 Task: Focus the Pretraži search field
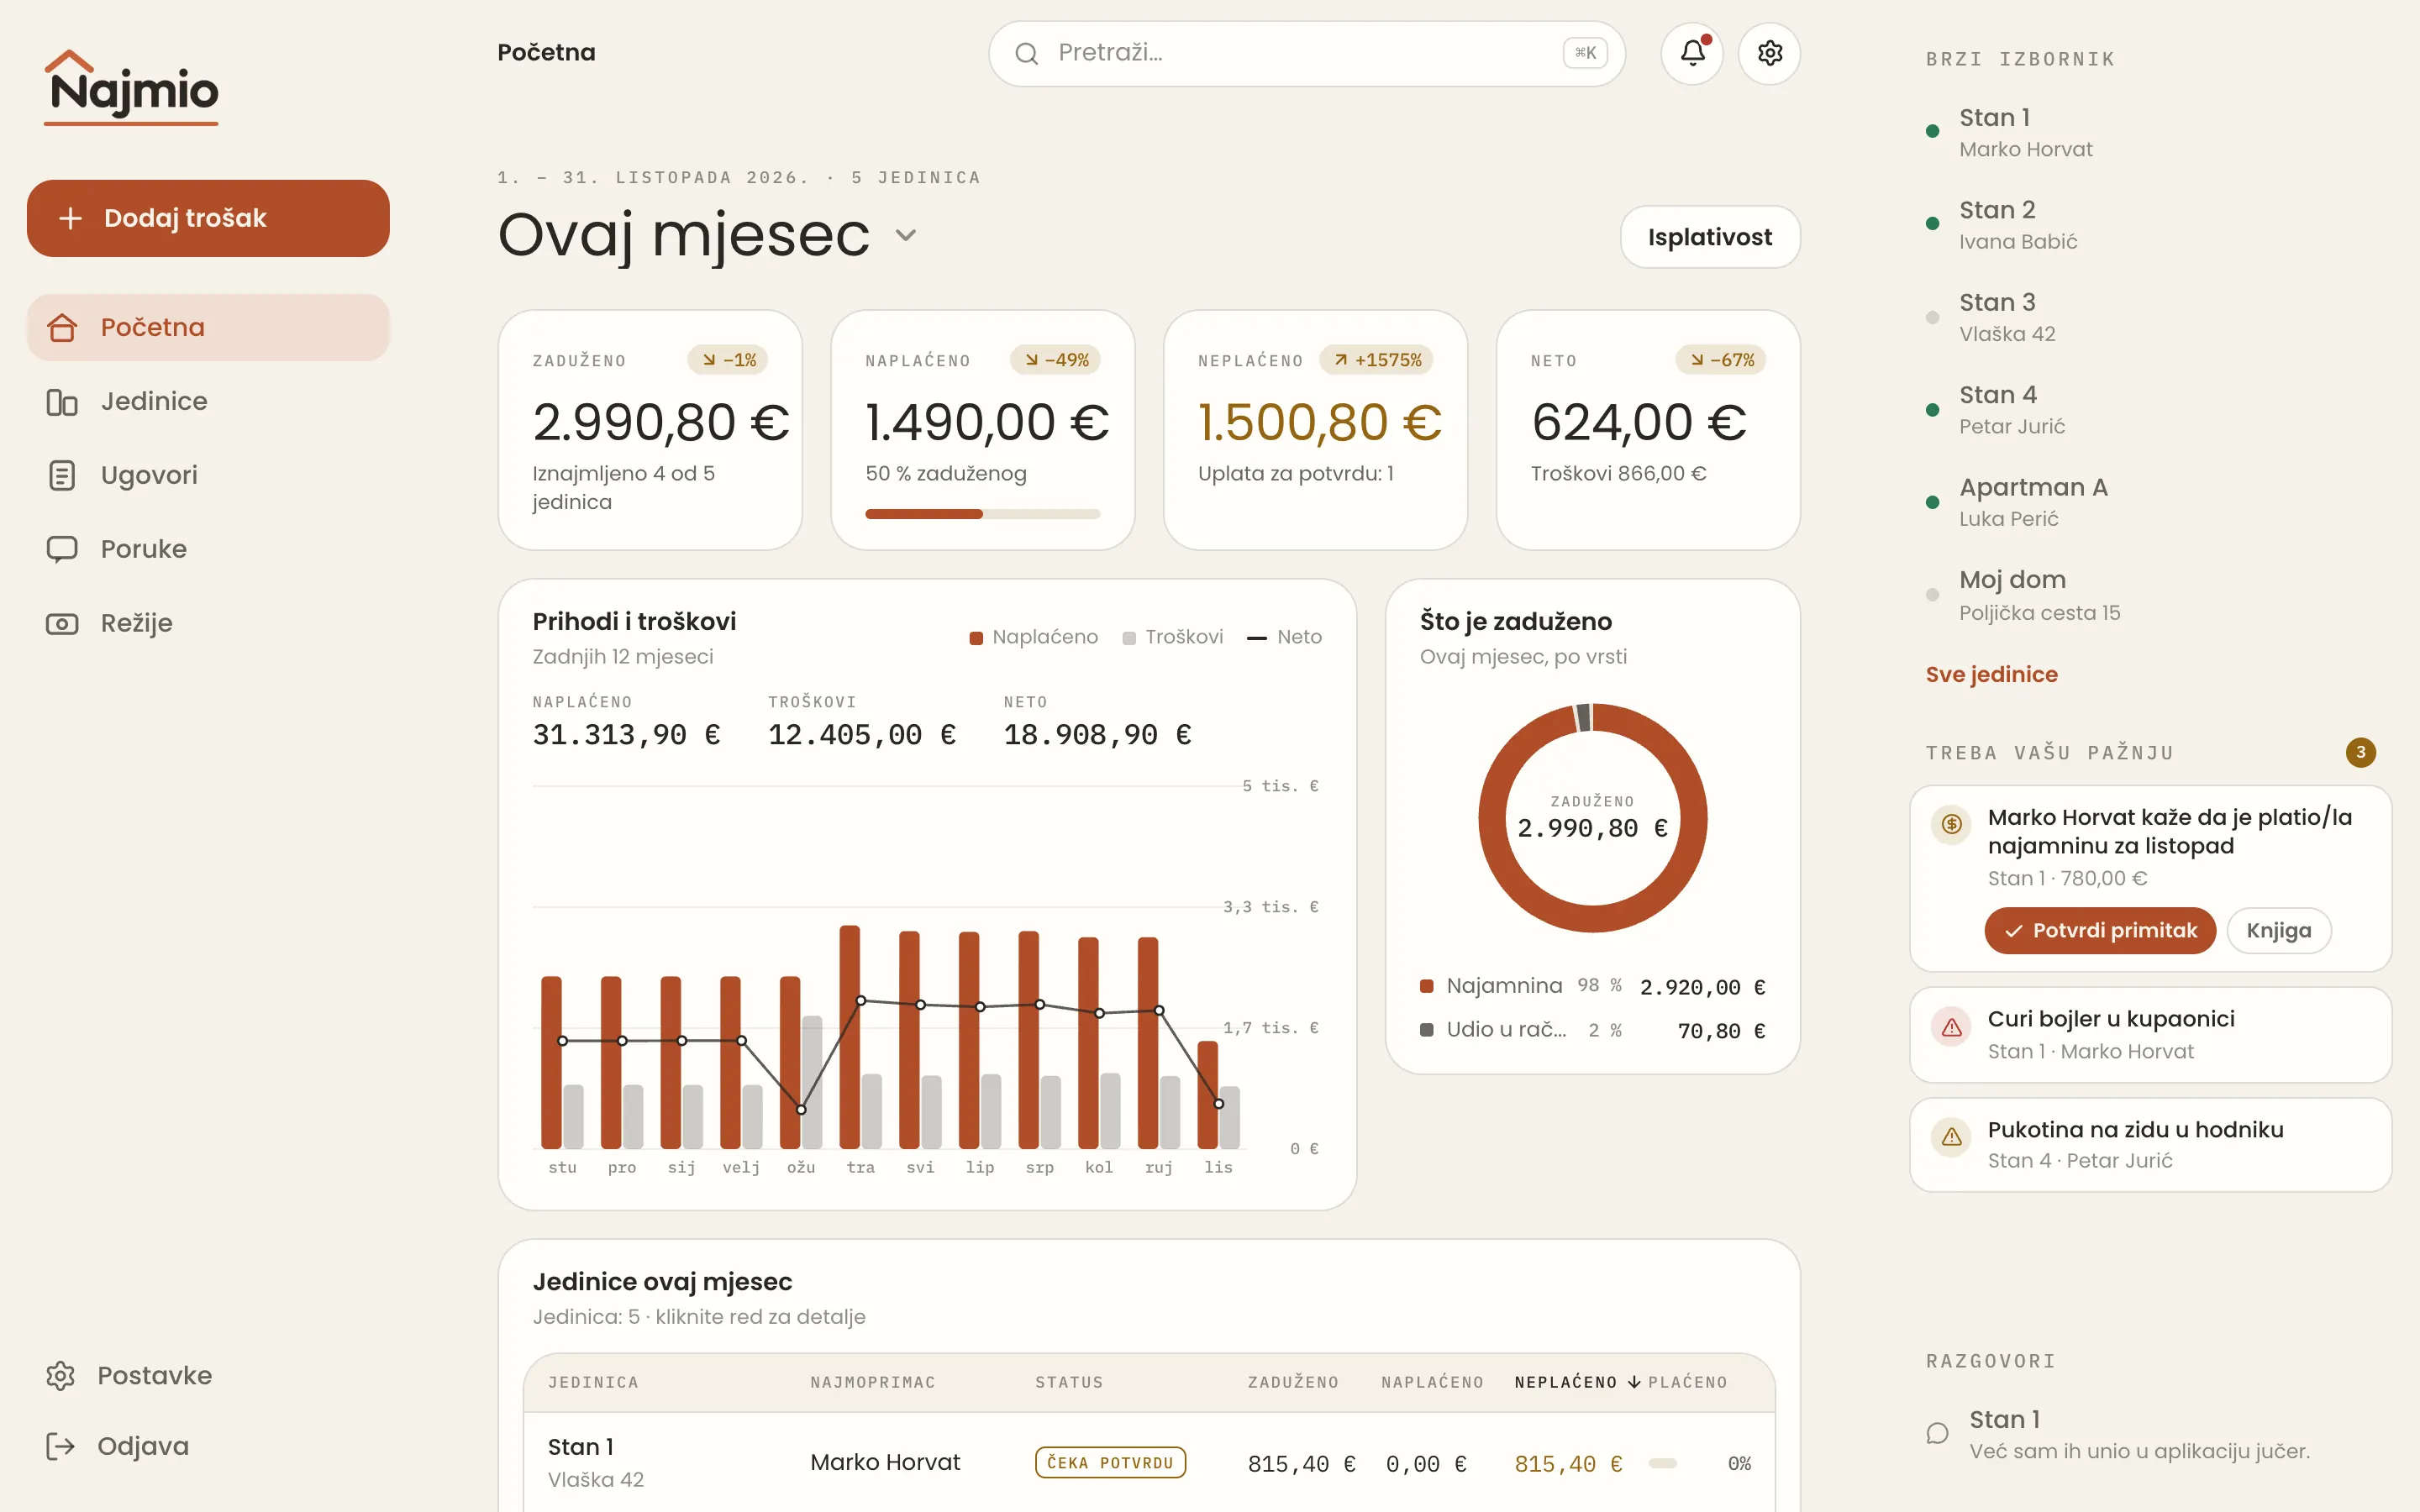[1306, 54]
